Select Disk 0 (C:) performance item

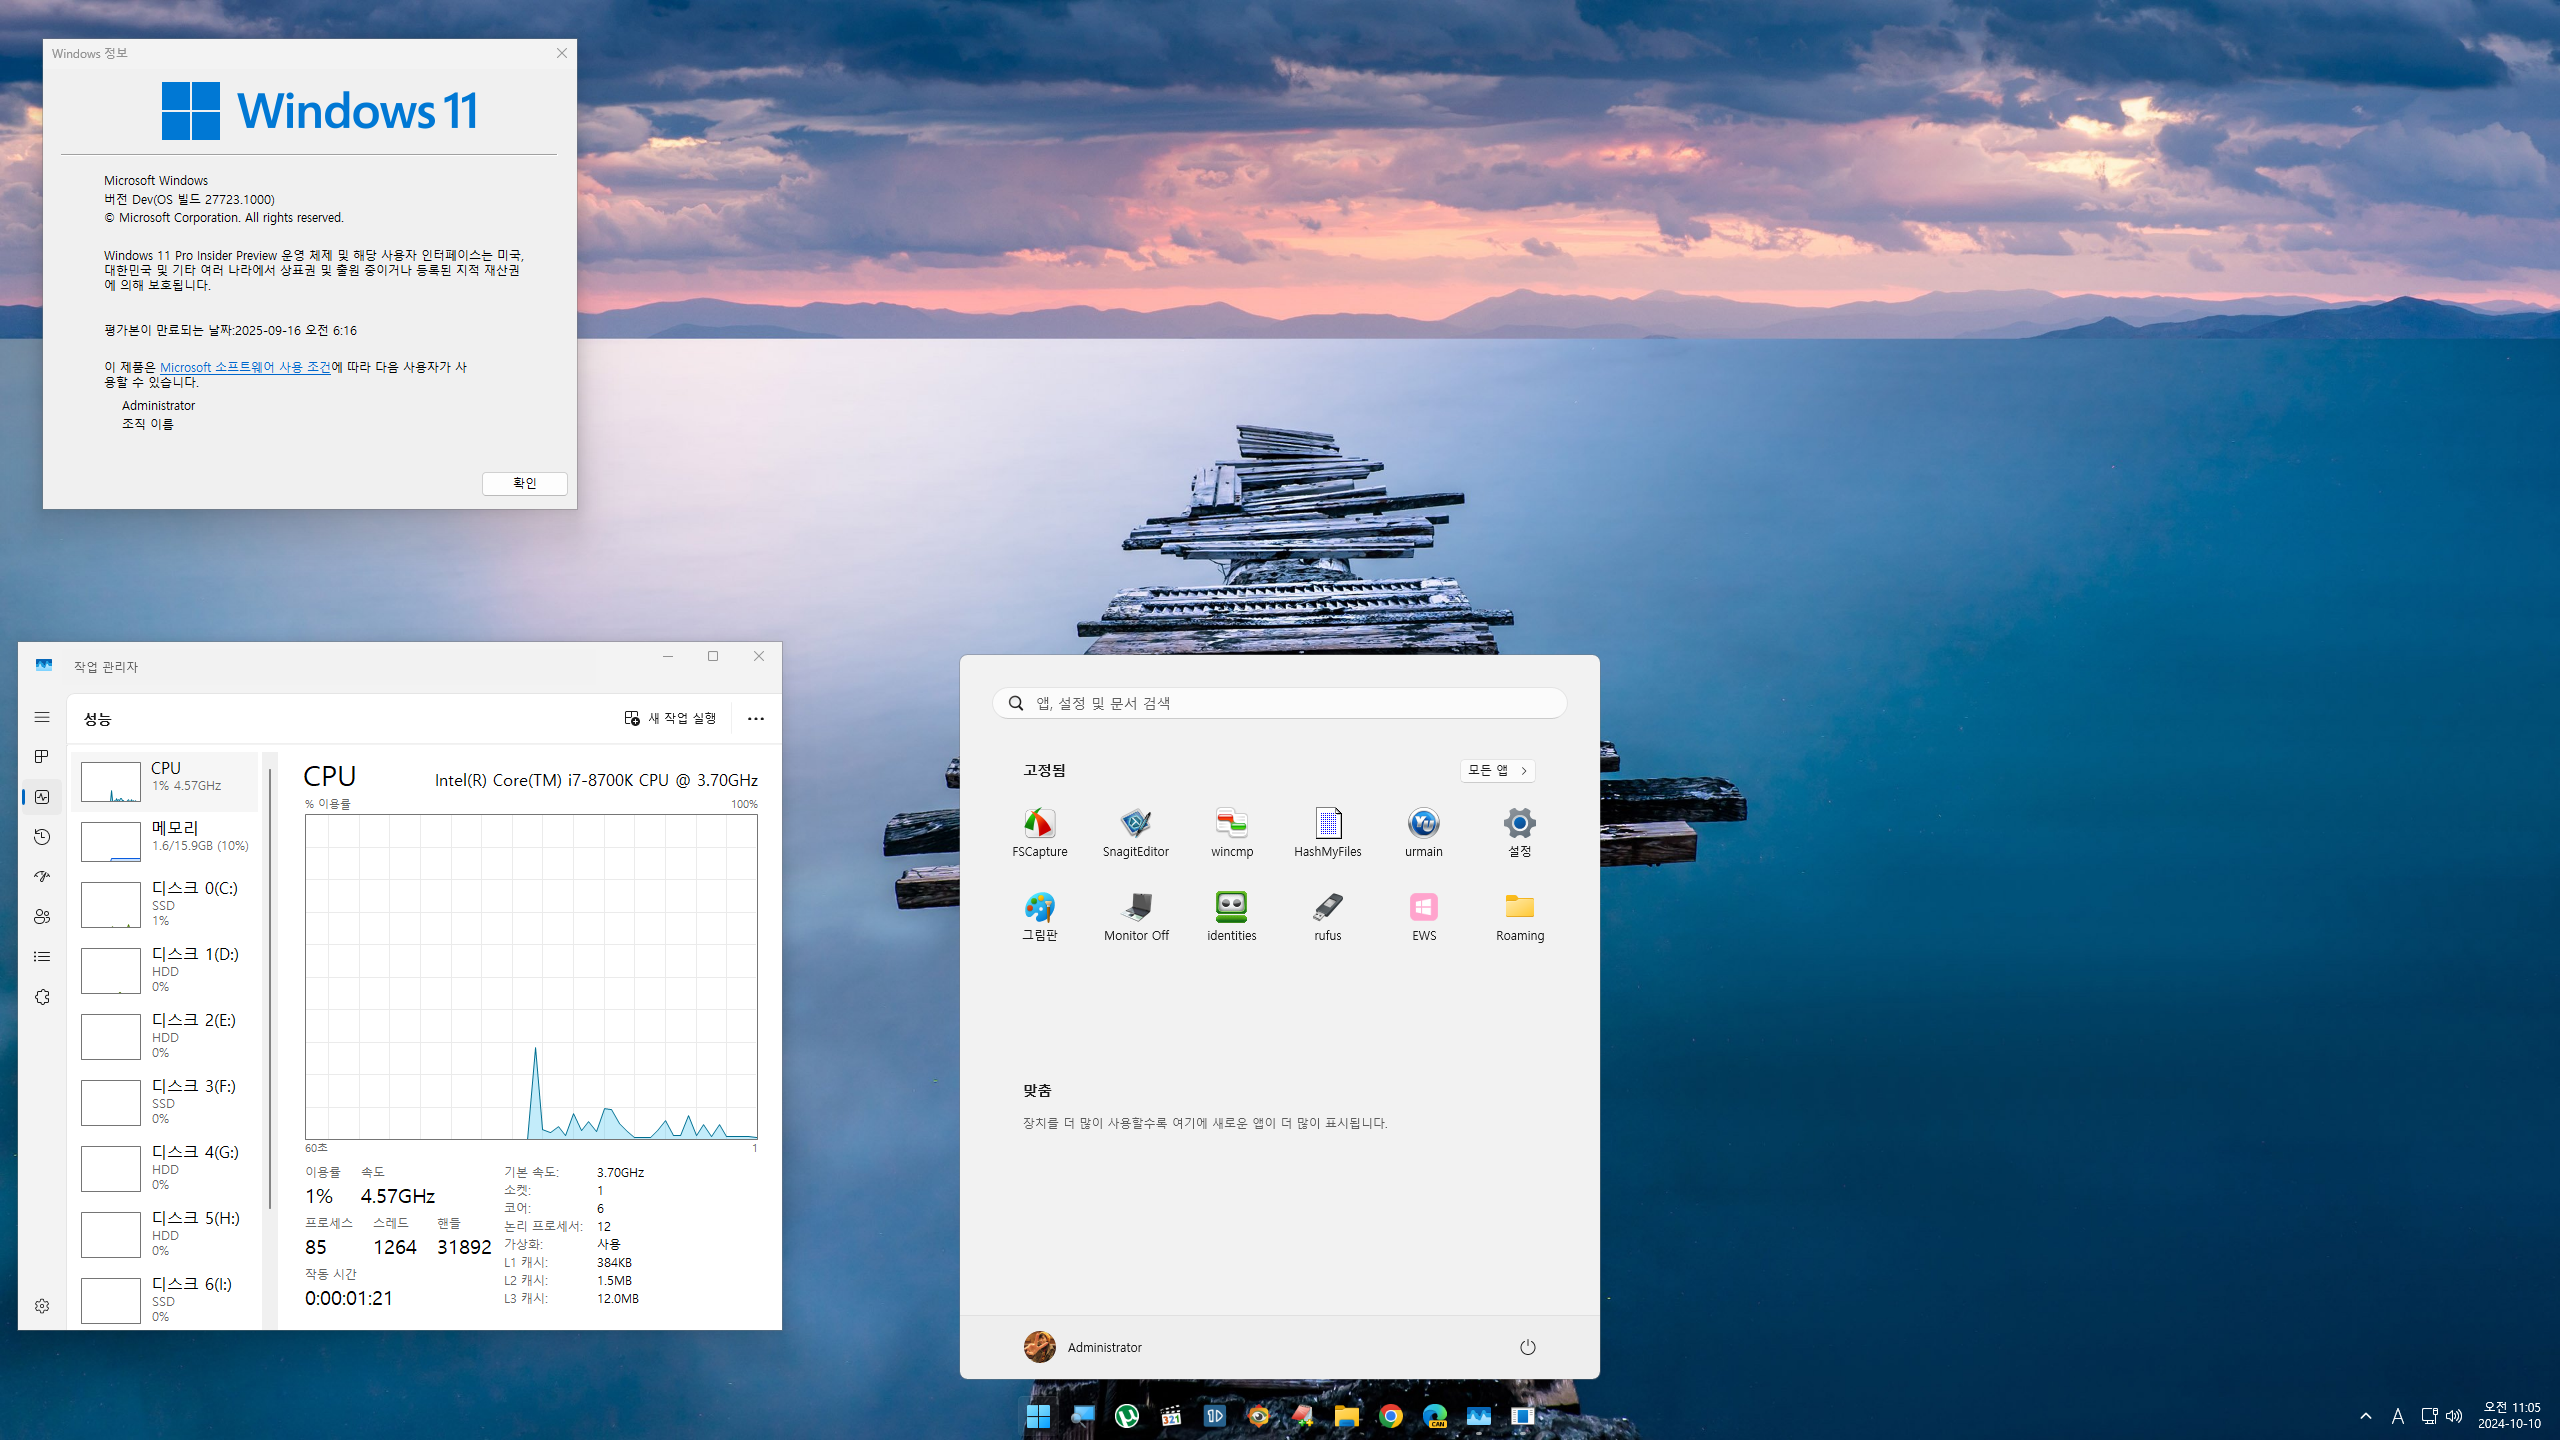(x=167, y=903)
